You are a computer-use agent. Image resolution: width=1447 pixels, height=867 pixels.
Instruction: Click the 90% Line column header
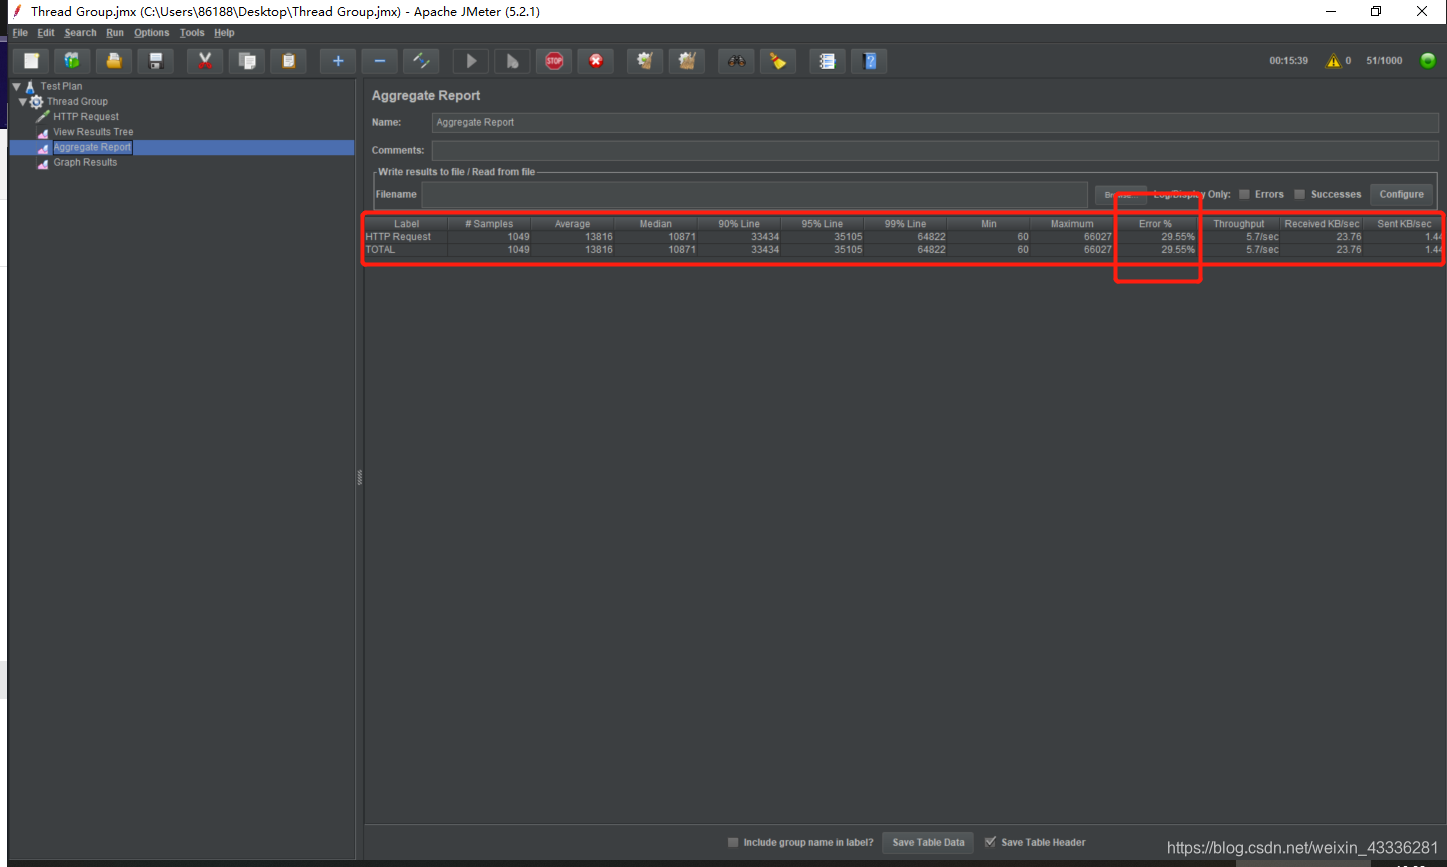[x=739, y=224]
